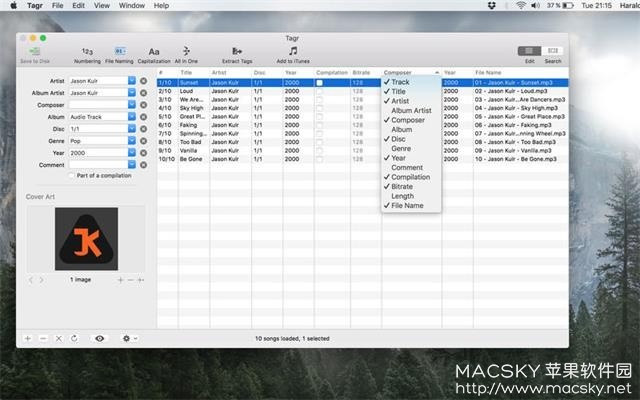Click the reload circular arrow icon
Image resolution: width=640 pixels, height=400 pixels.
click(x=74, y=338)
